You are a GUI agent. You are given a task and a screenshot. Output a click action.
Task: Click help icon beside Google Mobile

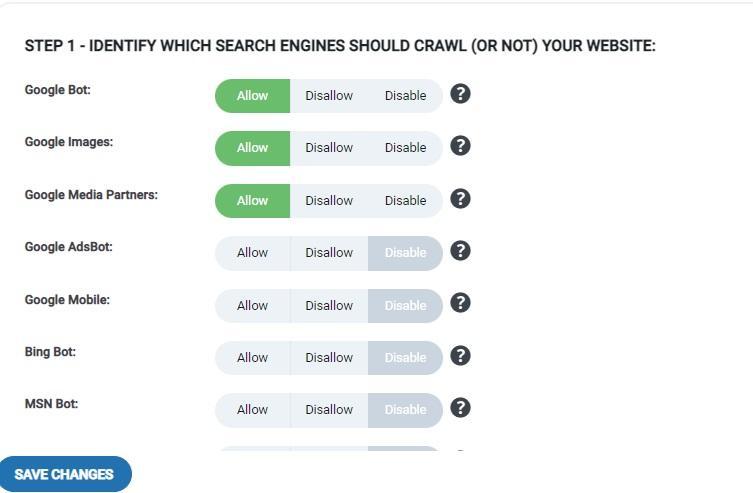pyautogui.click(x=460, y=303)
